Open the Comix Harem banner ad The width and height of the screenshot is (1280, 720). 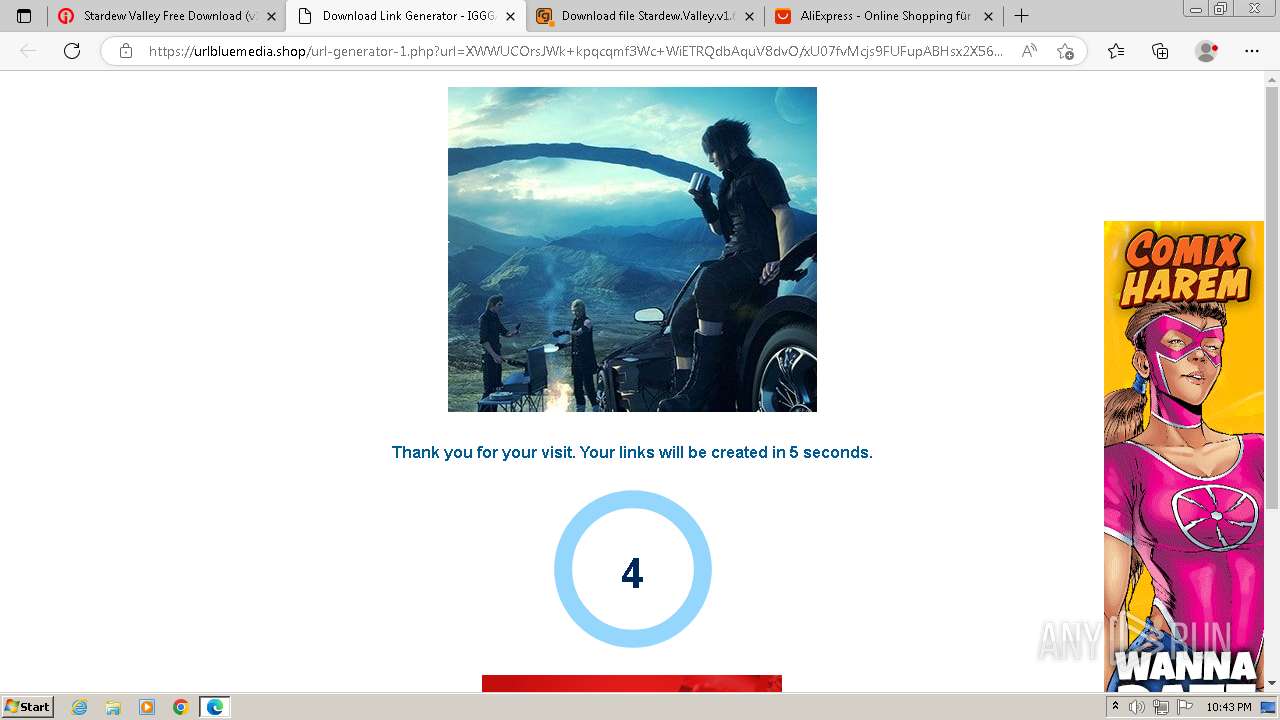pyautogui.click(x=1184, y=456)
